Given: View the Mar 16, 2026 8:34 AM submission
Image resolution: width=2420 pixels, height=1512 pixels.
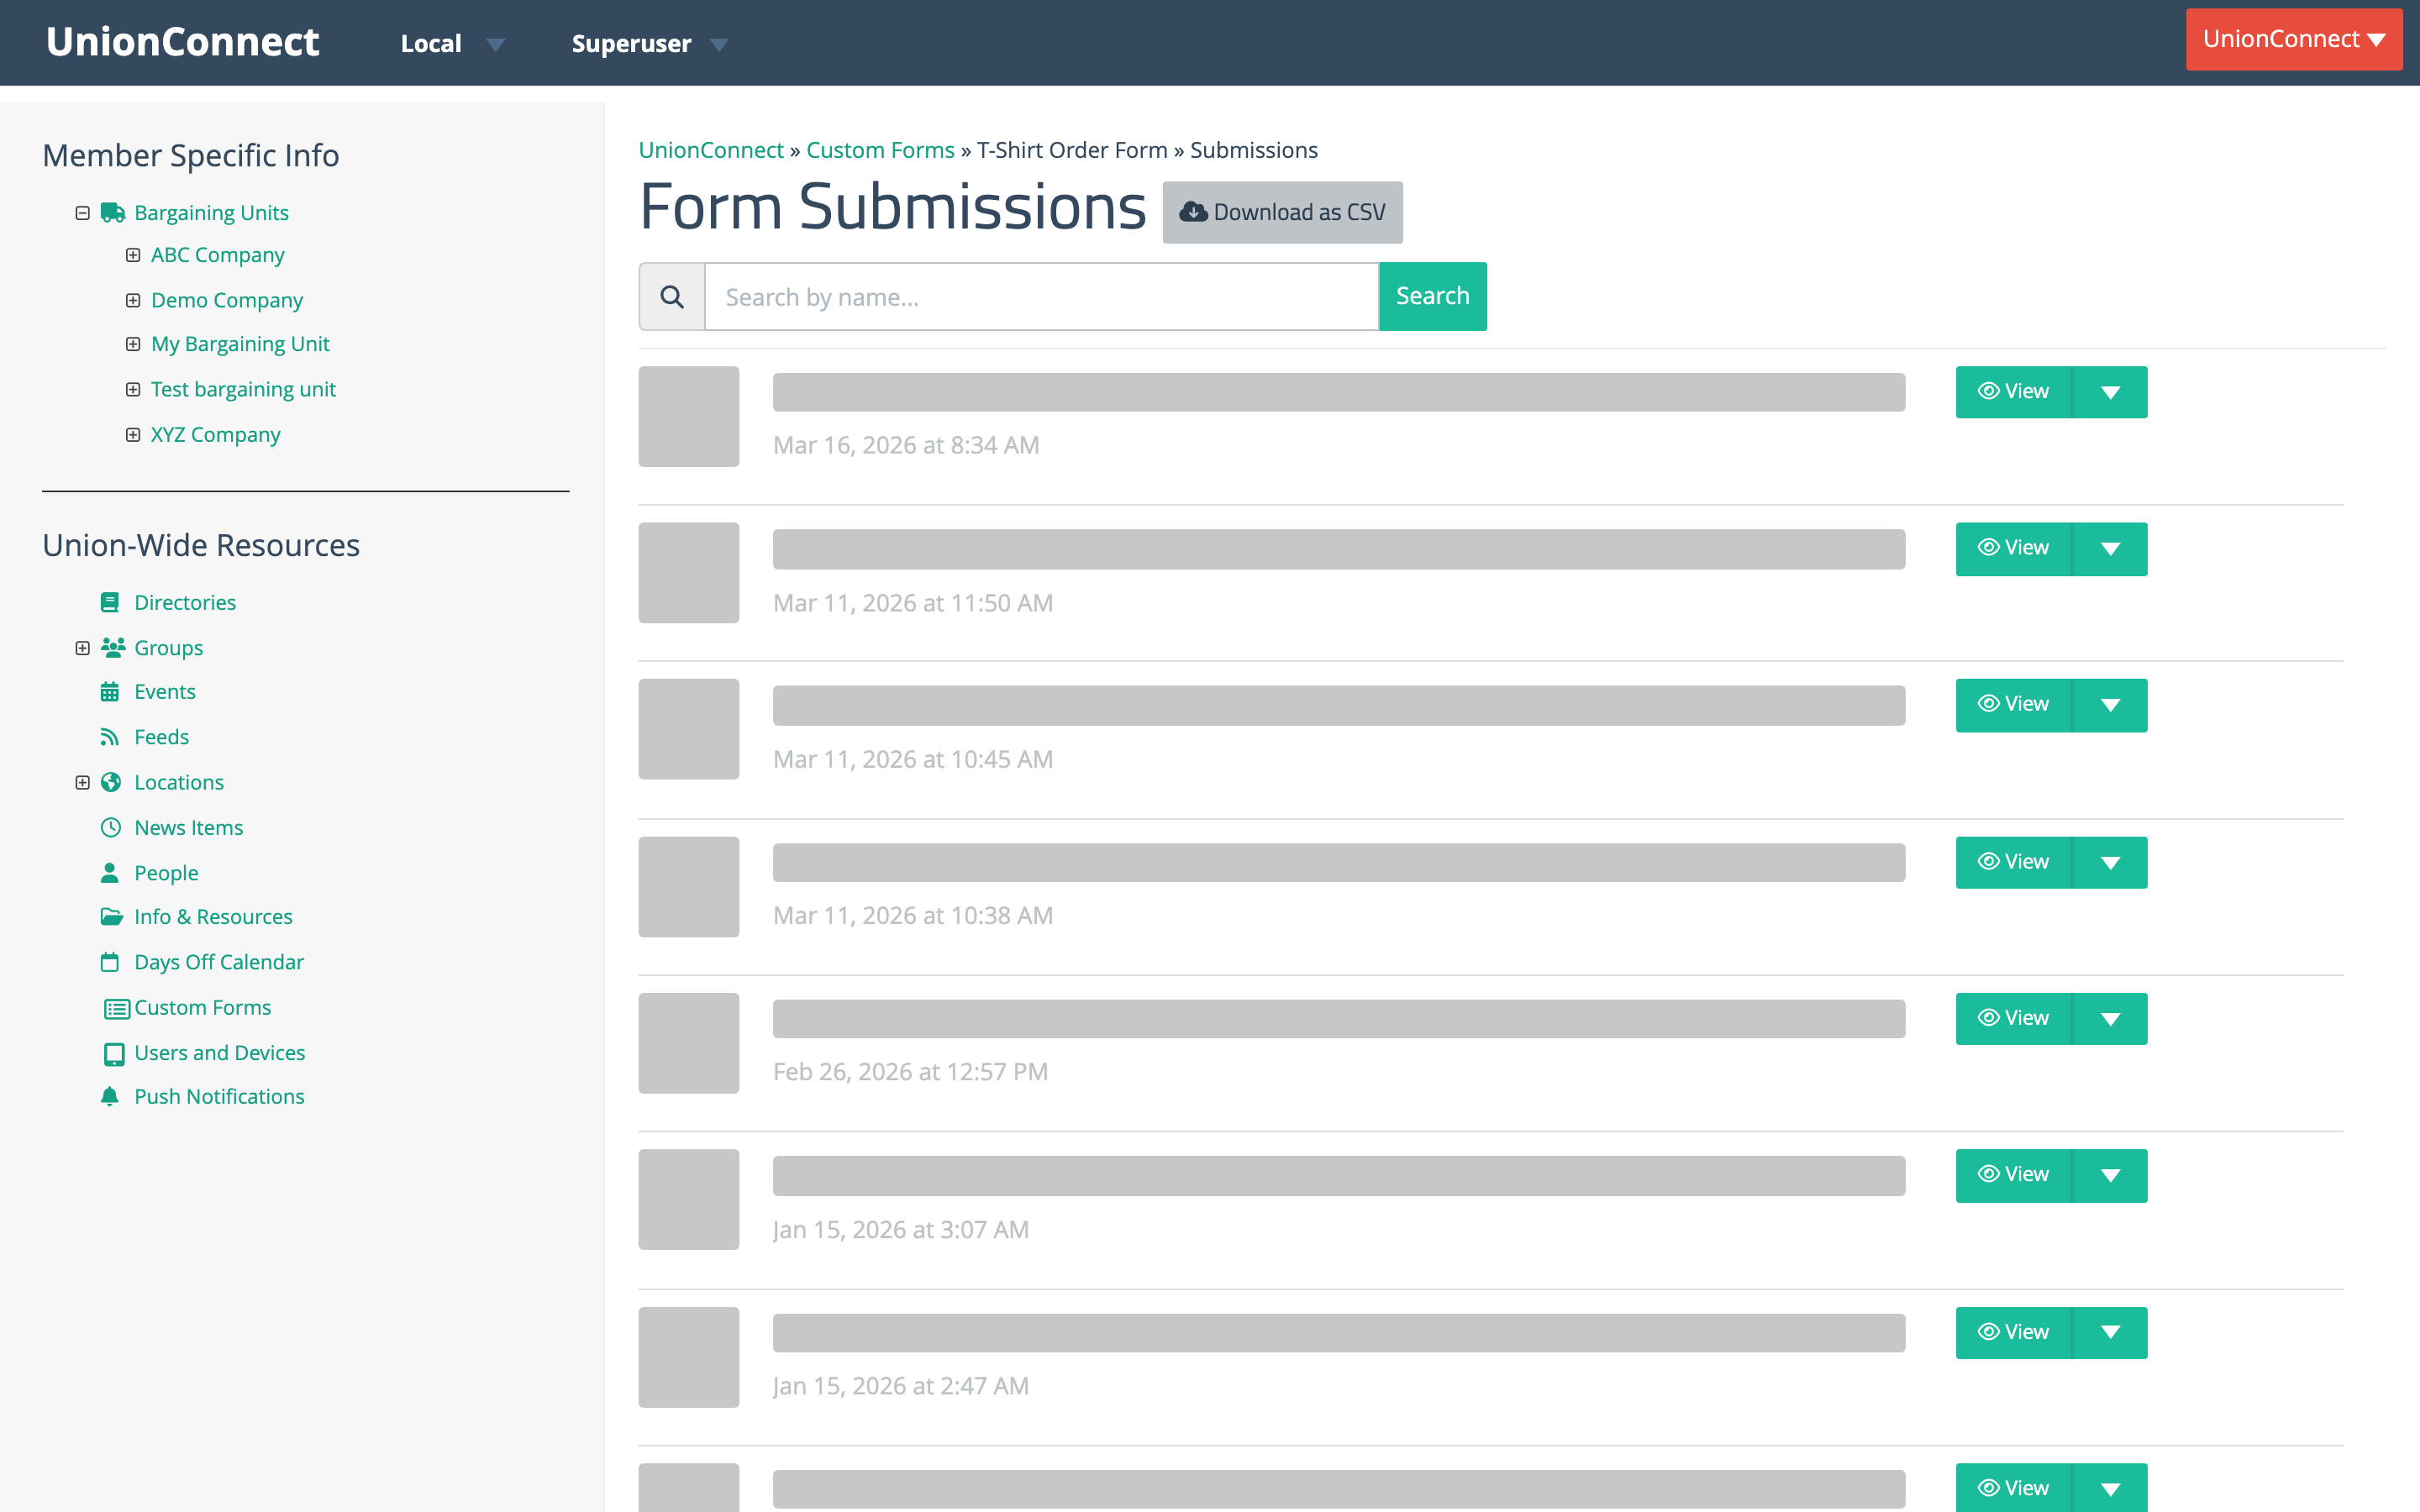Looking at the screenshot, I should coord(2013,392).
